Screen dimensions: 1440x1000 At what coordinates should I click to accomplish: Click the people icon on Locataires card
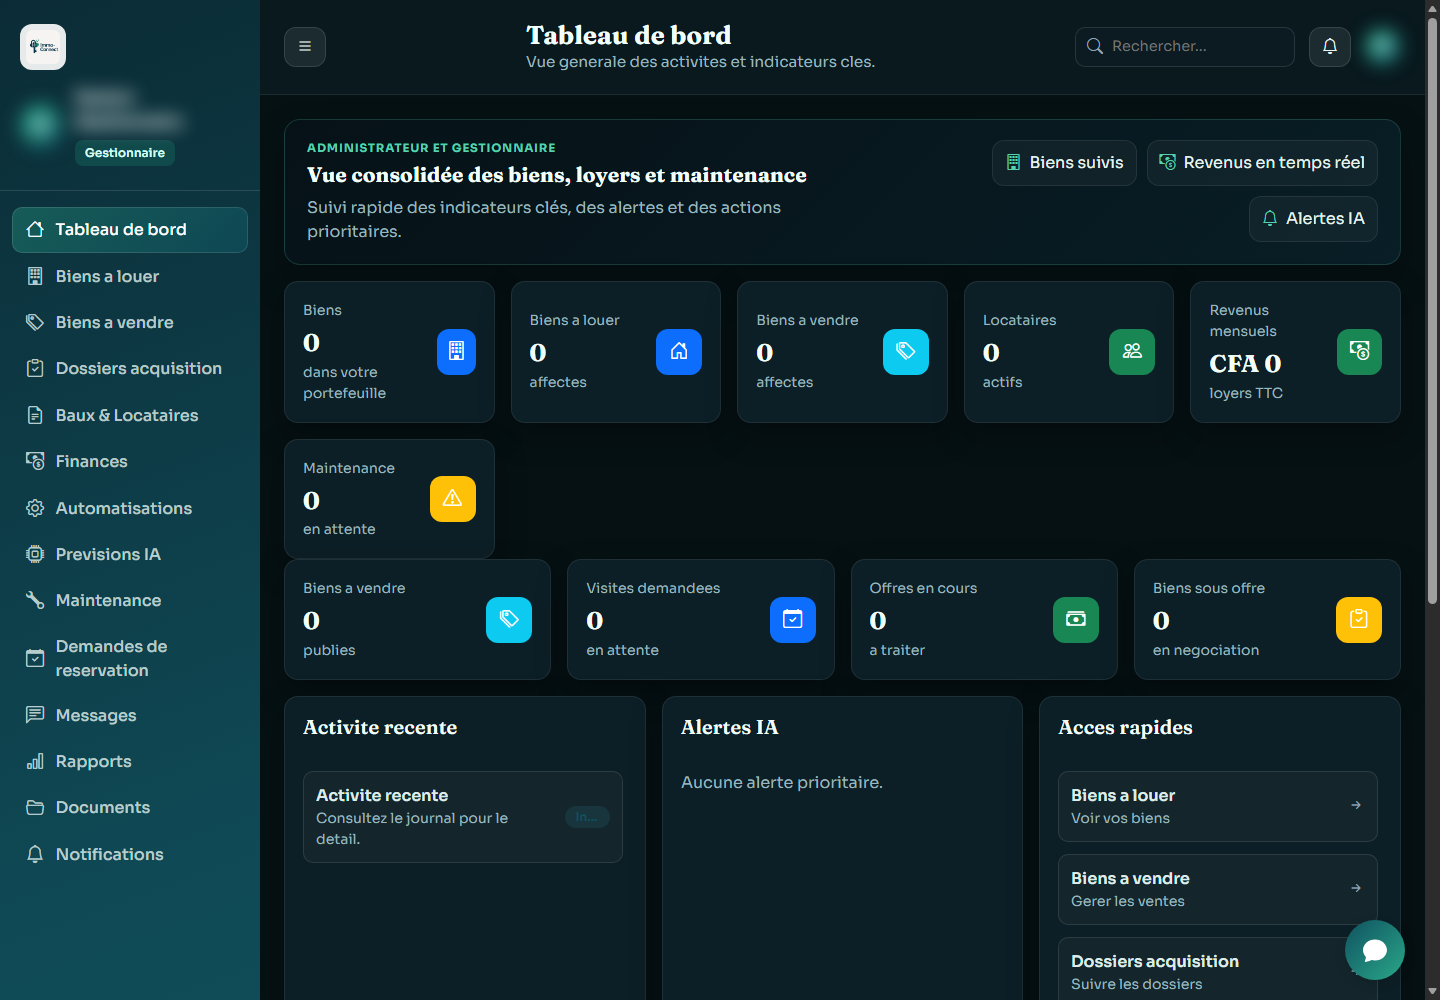tap(1132, 352)
